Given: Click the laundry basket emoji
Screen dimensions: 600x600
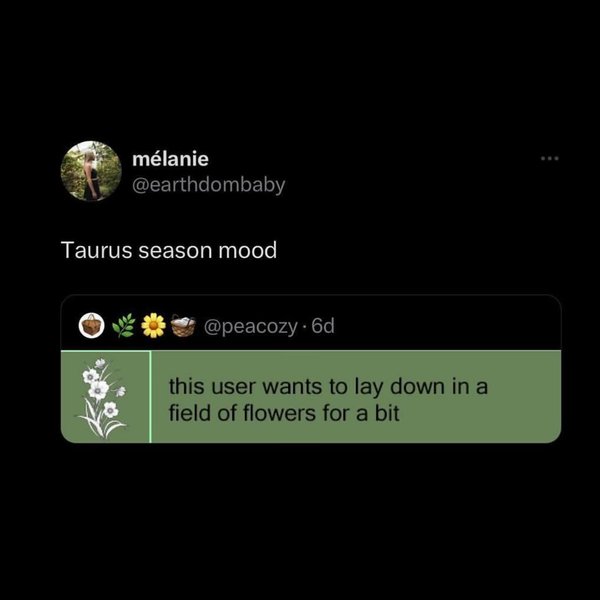Looking at the screenshot, I should [183, 326].
